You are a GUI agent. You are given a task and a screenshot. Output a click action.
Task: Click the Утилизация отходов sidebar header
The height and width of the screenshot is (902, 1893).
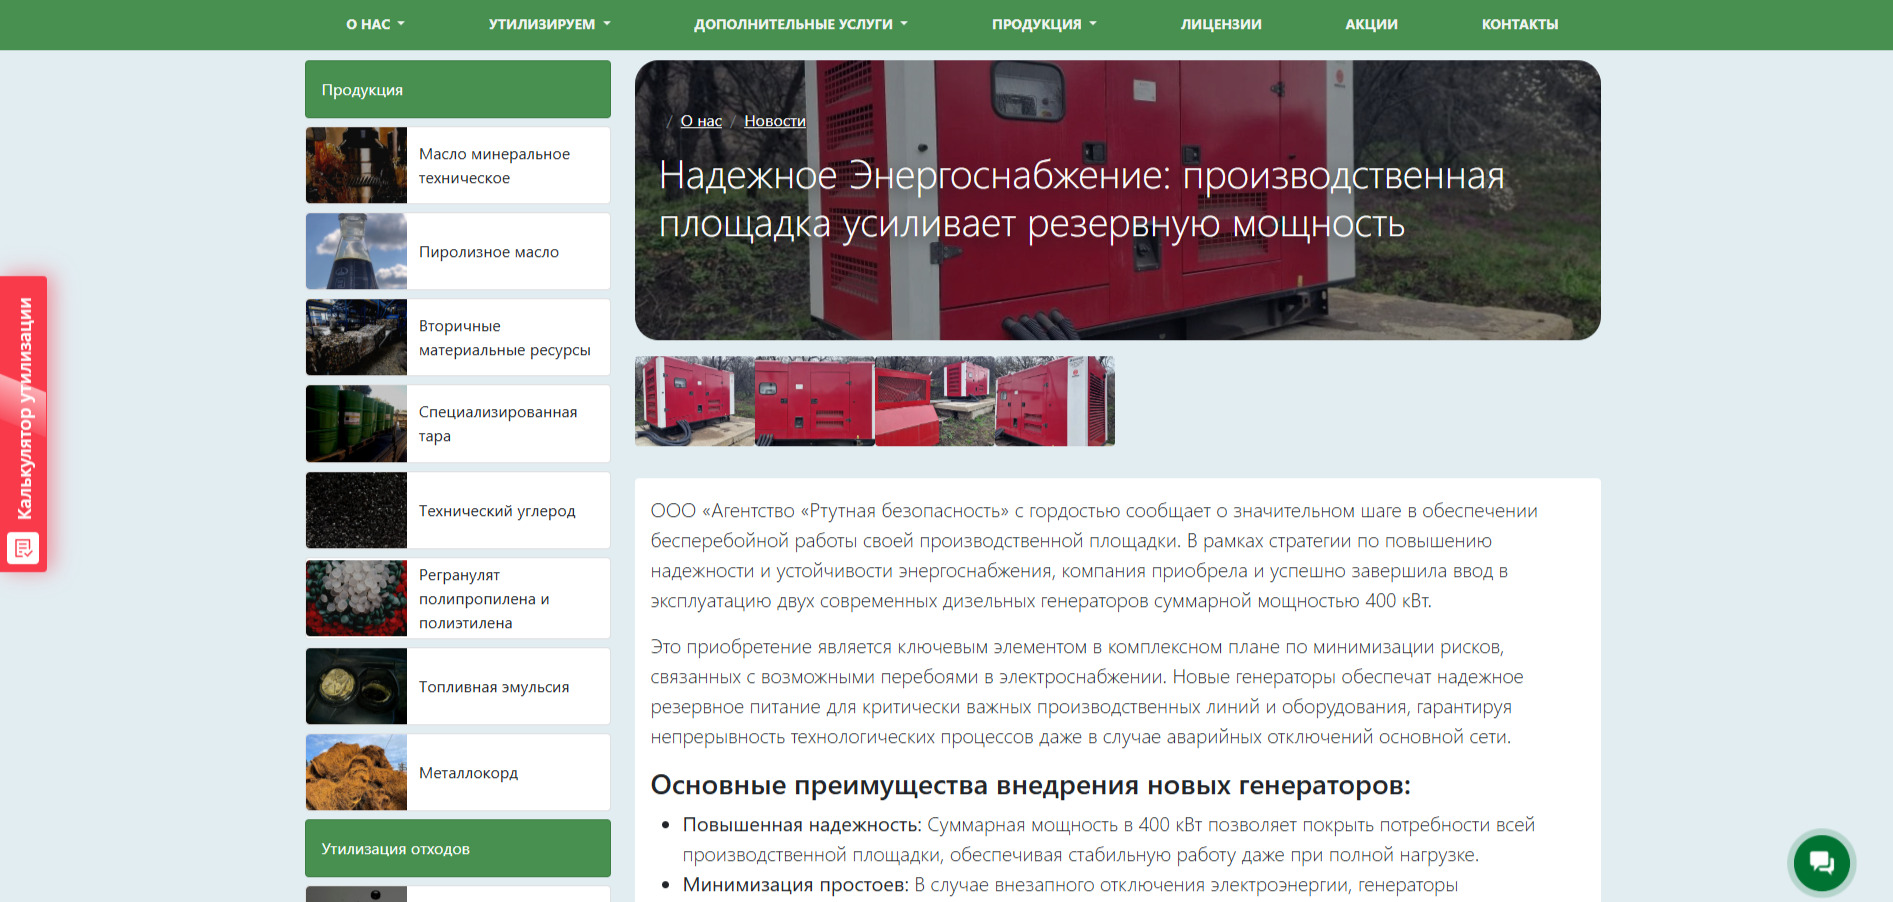click(458, 848)
